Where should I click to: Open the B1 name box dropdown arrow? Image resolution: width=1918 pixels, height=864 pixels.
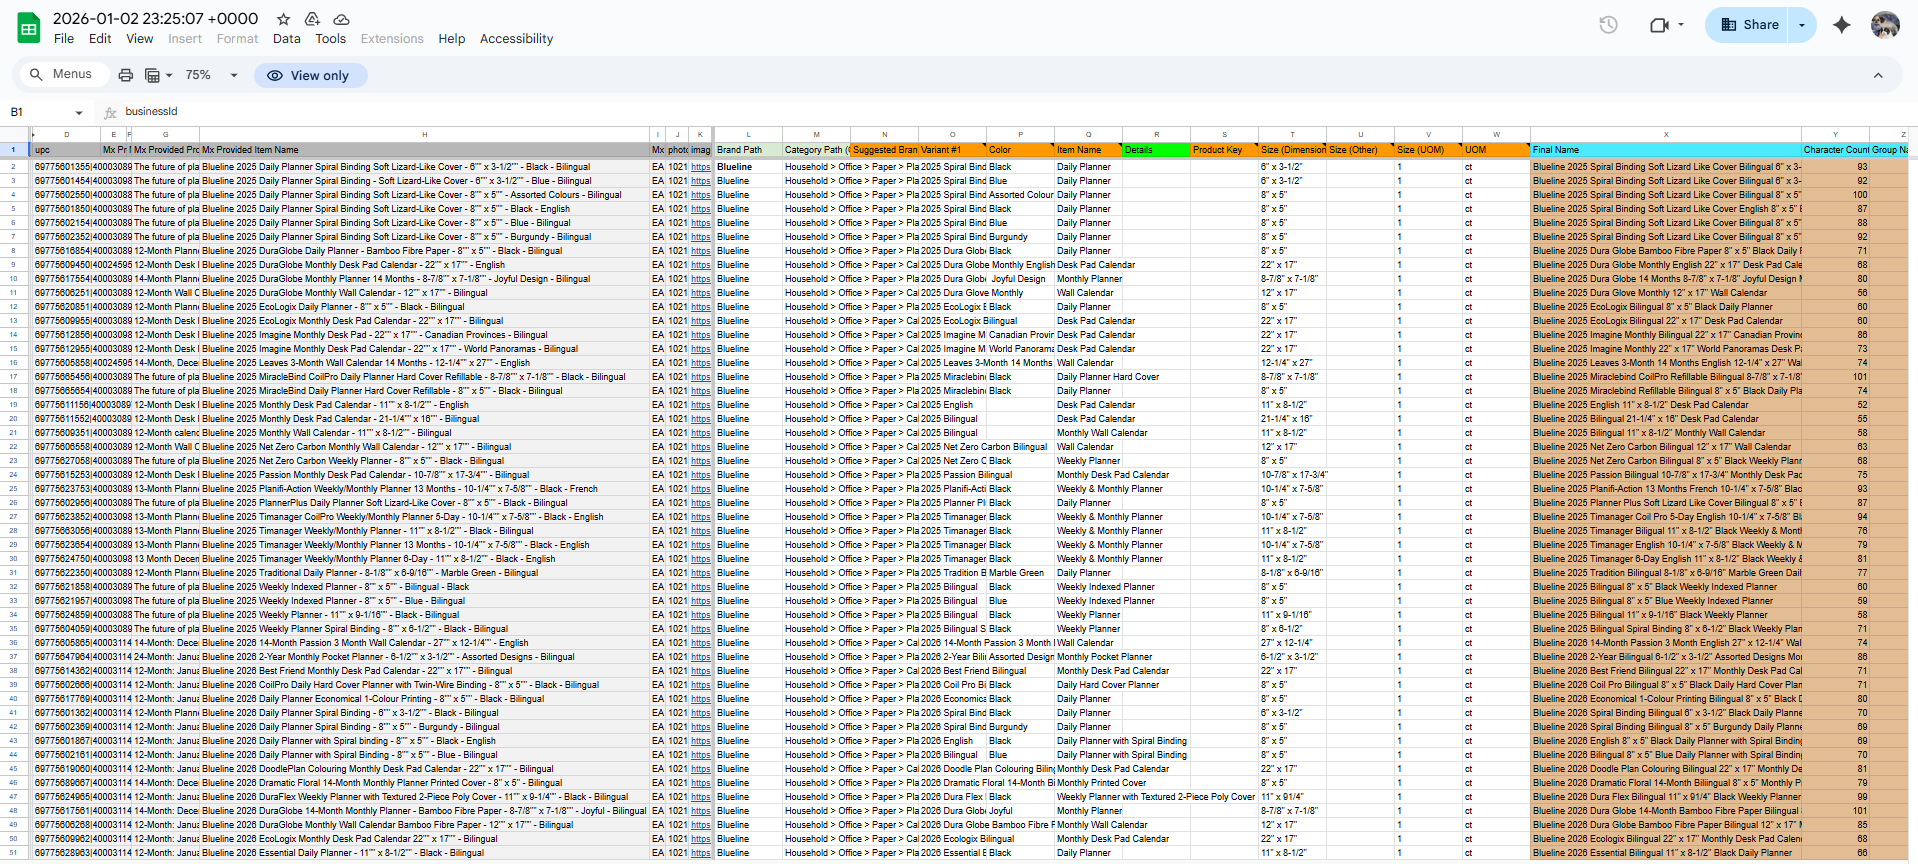[x=79, y=112]
